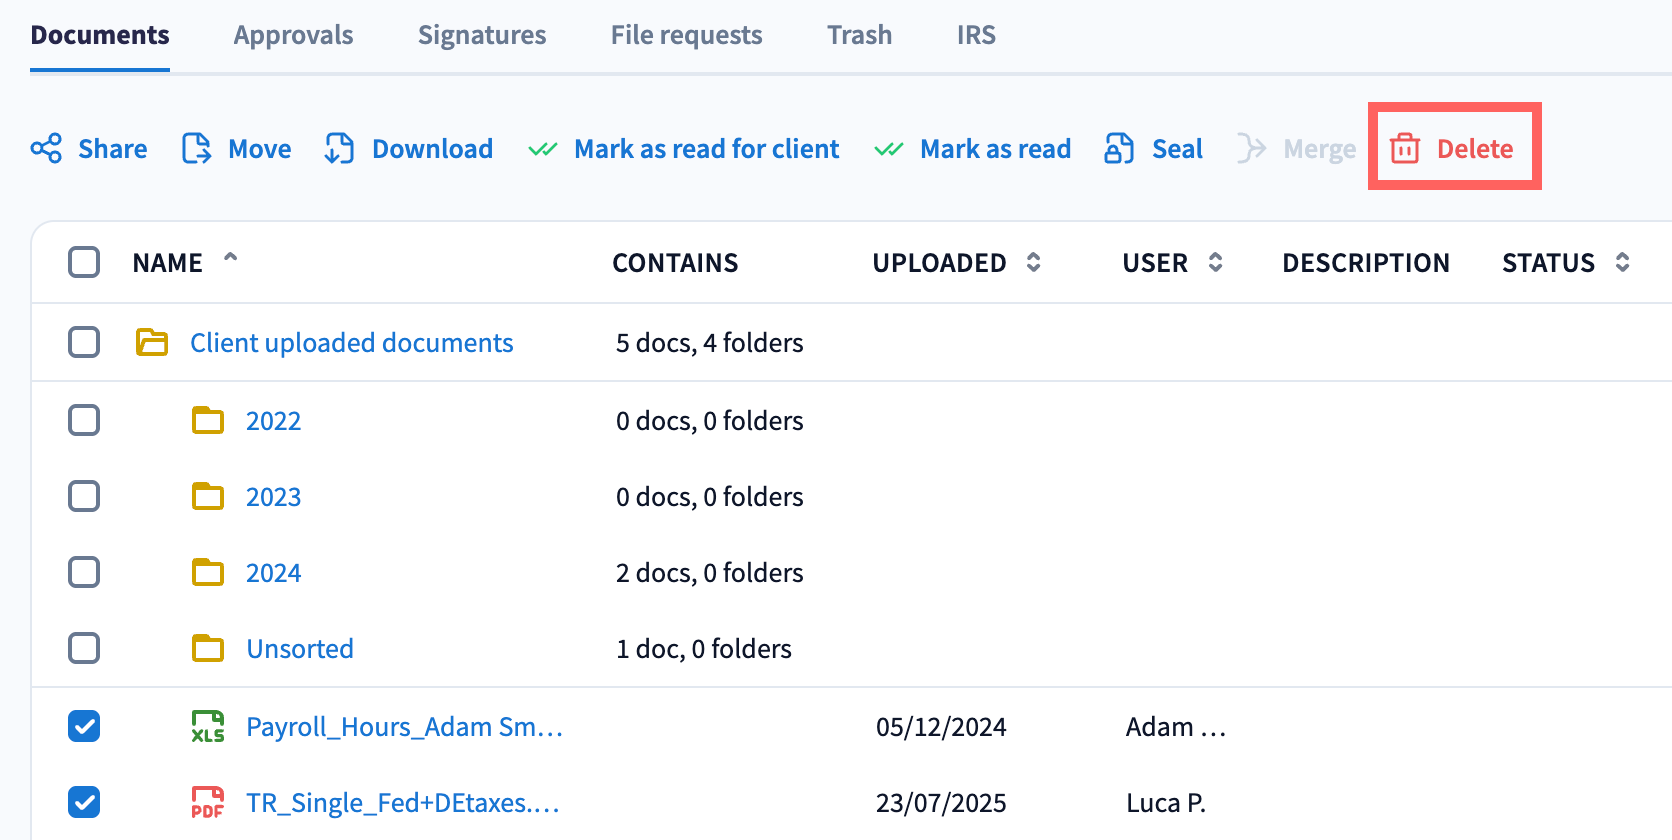
Task: Click the Download icon
Action: 340,149
